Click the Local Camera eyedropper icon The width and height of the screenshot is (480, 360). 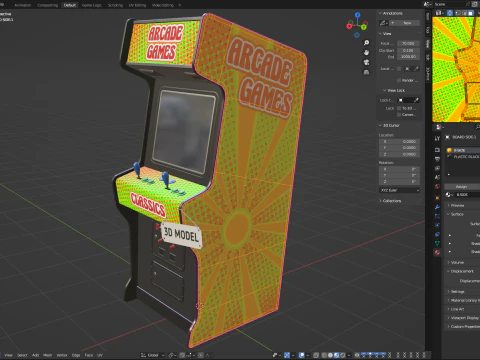(x=416, y=69)
